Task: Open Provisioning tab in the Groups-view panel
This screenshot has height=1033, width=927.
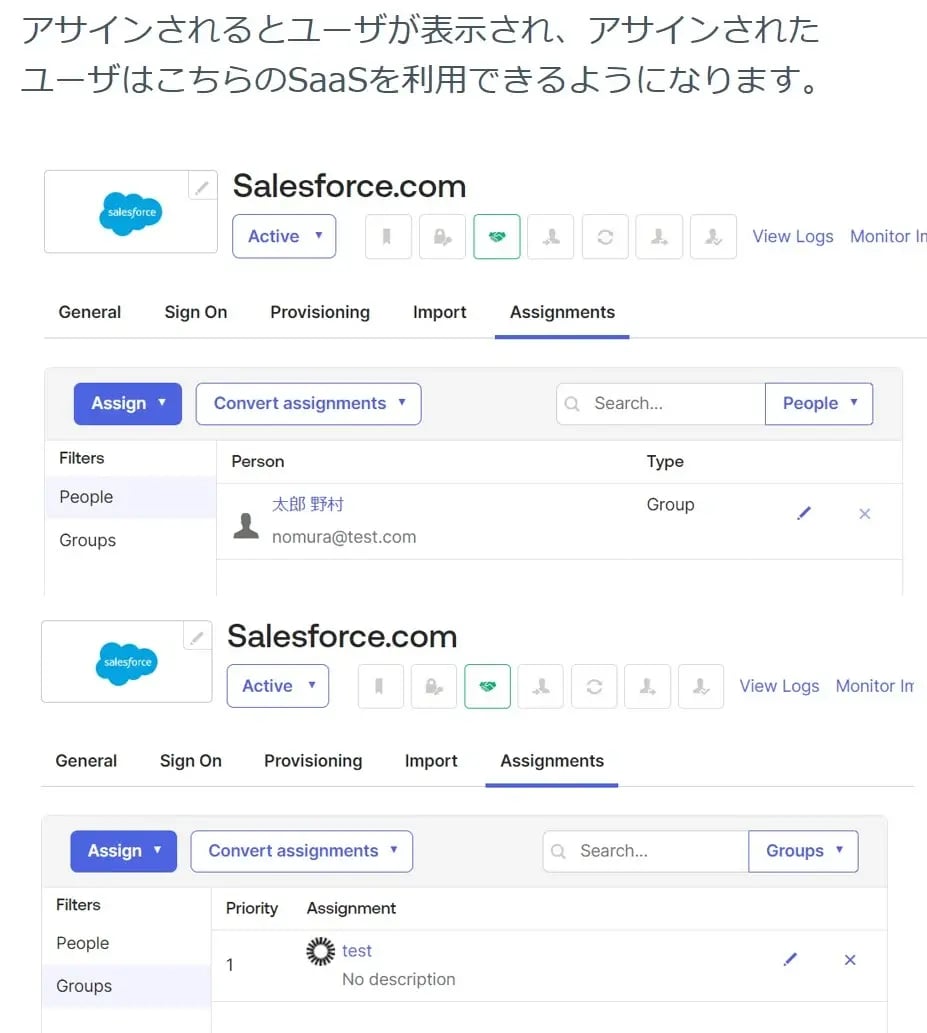Action: 313,761
